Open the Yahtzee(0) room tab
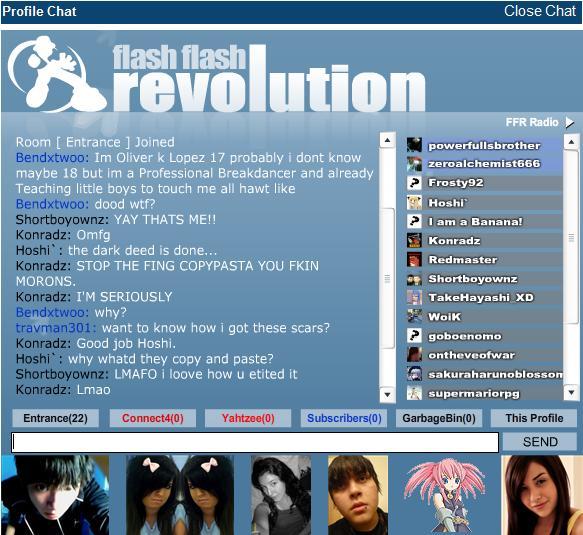The image size is (583, 535). [x=248, y=418]
